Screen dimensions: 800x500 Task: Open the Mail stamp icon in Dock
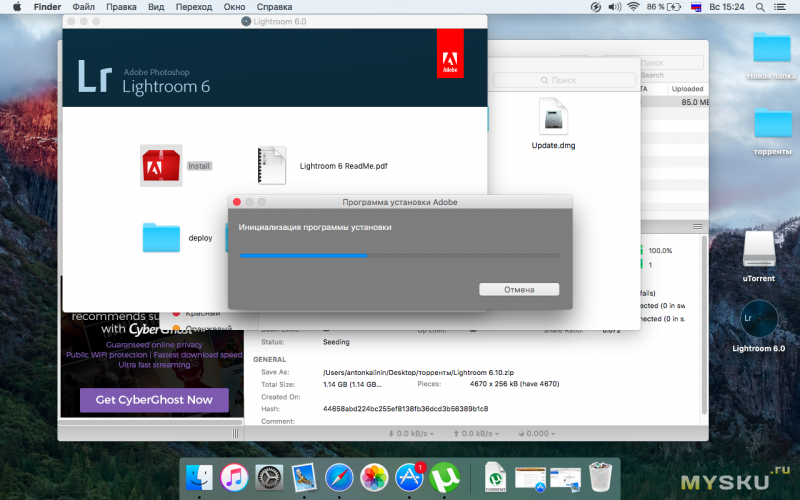[x=304, y=478]
